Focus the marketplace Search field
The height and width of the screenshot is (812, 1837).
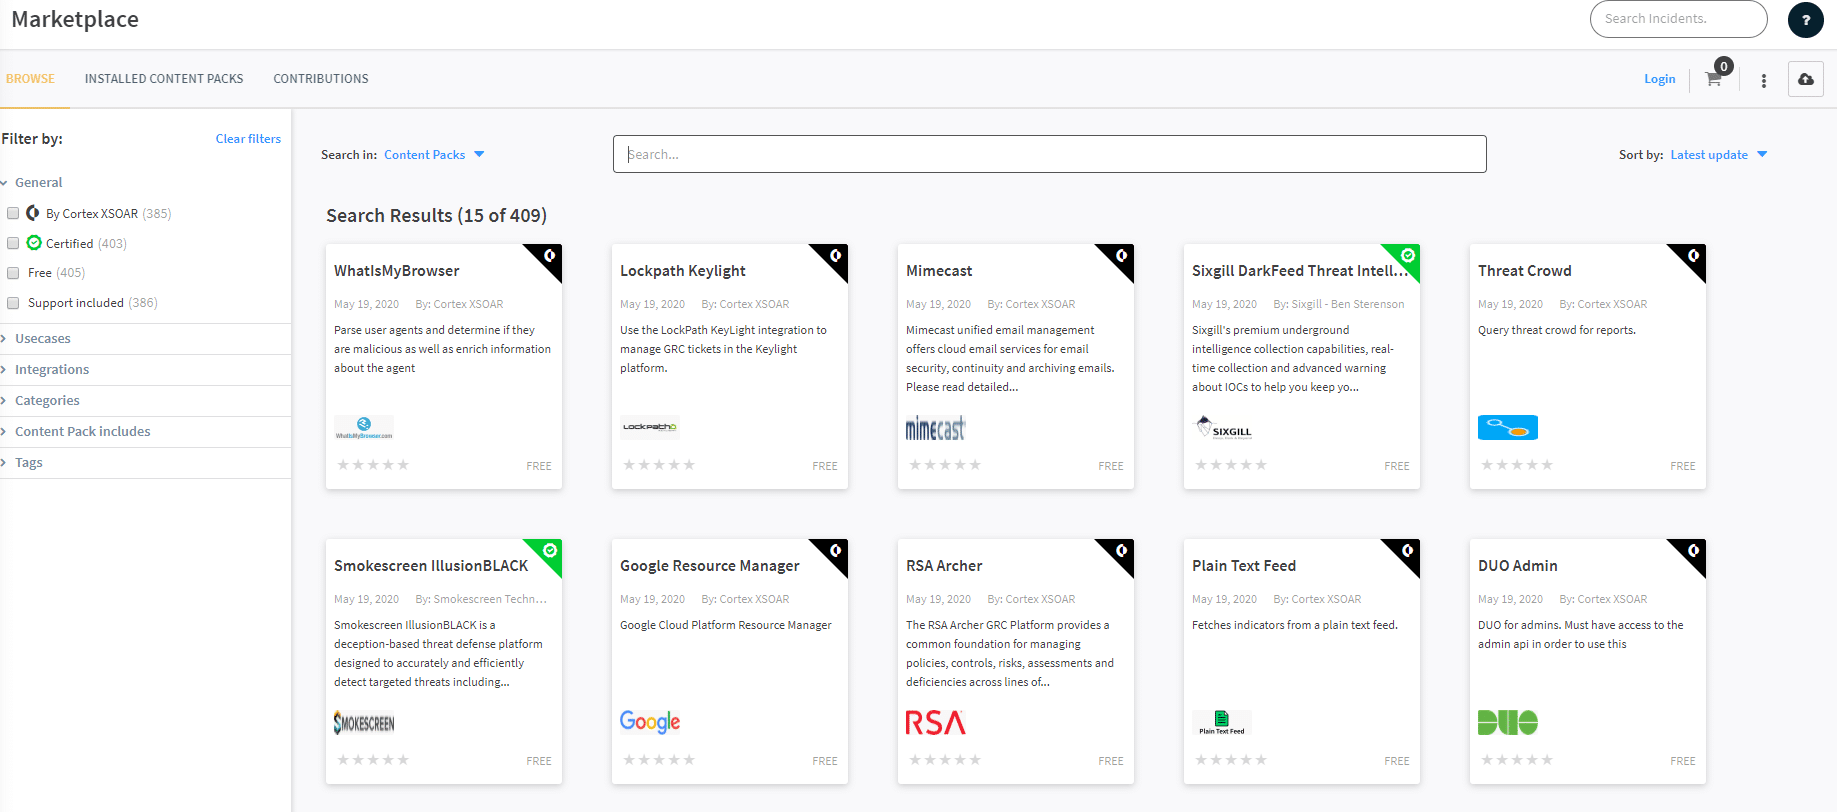(x=1050, y=154)
